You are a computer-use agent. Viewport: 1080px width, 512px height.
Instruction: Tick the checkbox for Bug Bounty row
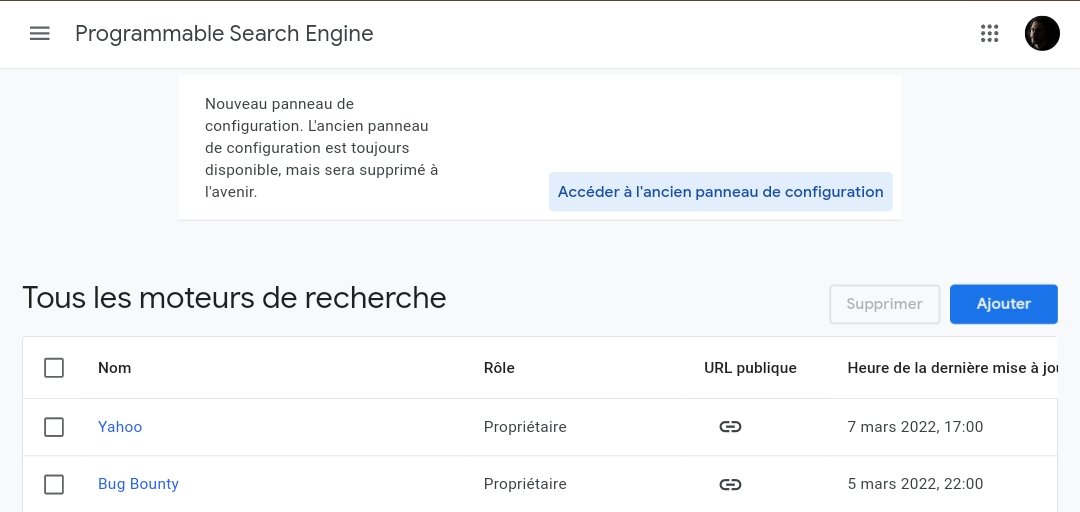click(x=54, y=484)
